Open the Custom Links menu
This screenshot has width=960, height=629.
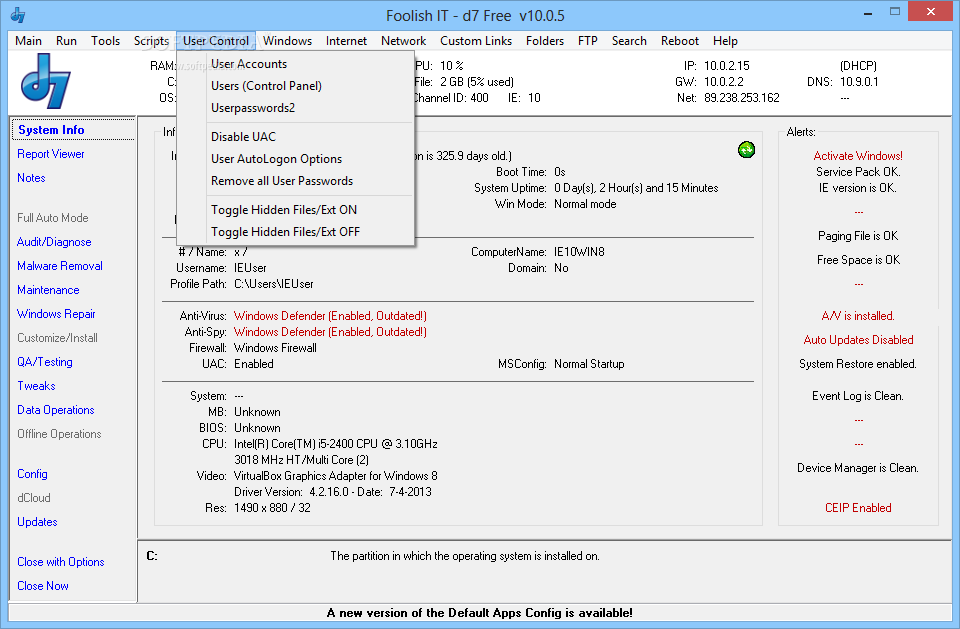(476, 41)
